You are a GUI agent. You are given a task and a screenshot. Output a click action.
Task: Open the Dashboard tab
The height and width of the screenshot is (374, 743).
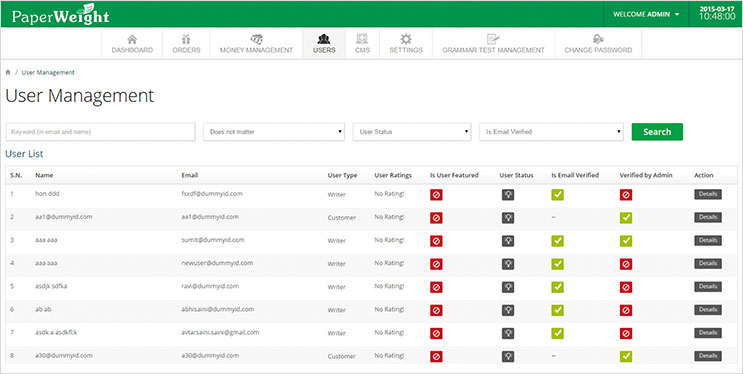click(x=132, y=44)
